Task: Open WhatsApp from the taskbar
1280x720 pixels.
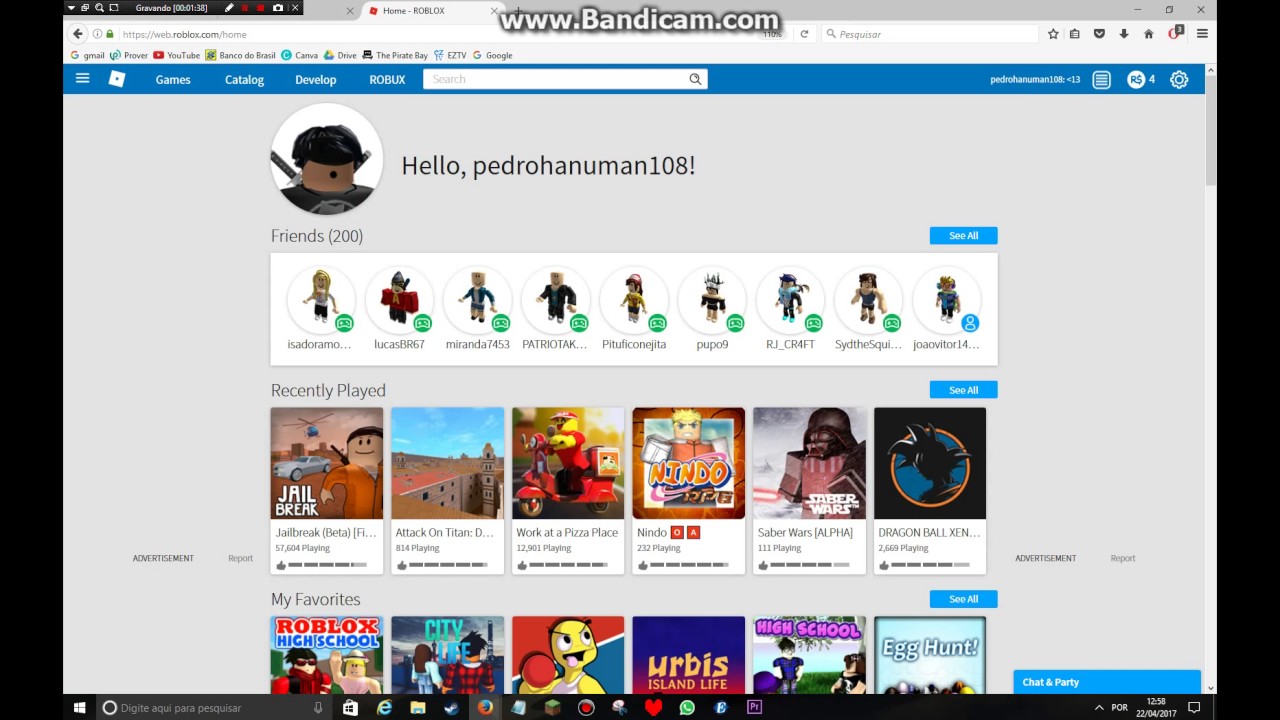Action: point(687,707)
